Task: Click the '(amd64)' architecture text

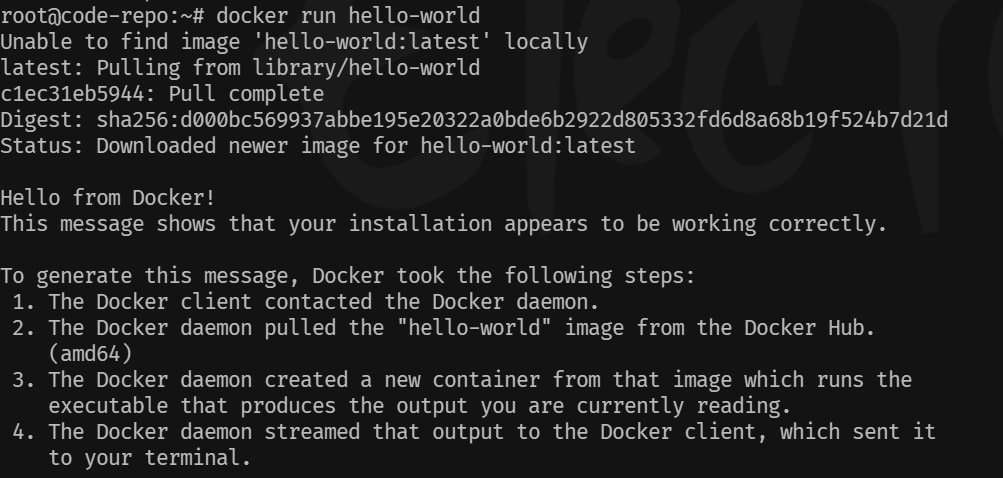Action: [x=90, y=354]
